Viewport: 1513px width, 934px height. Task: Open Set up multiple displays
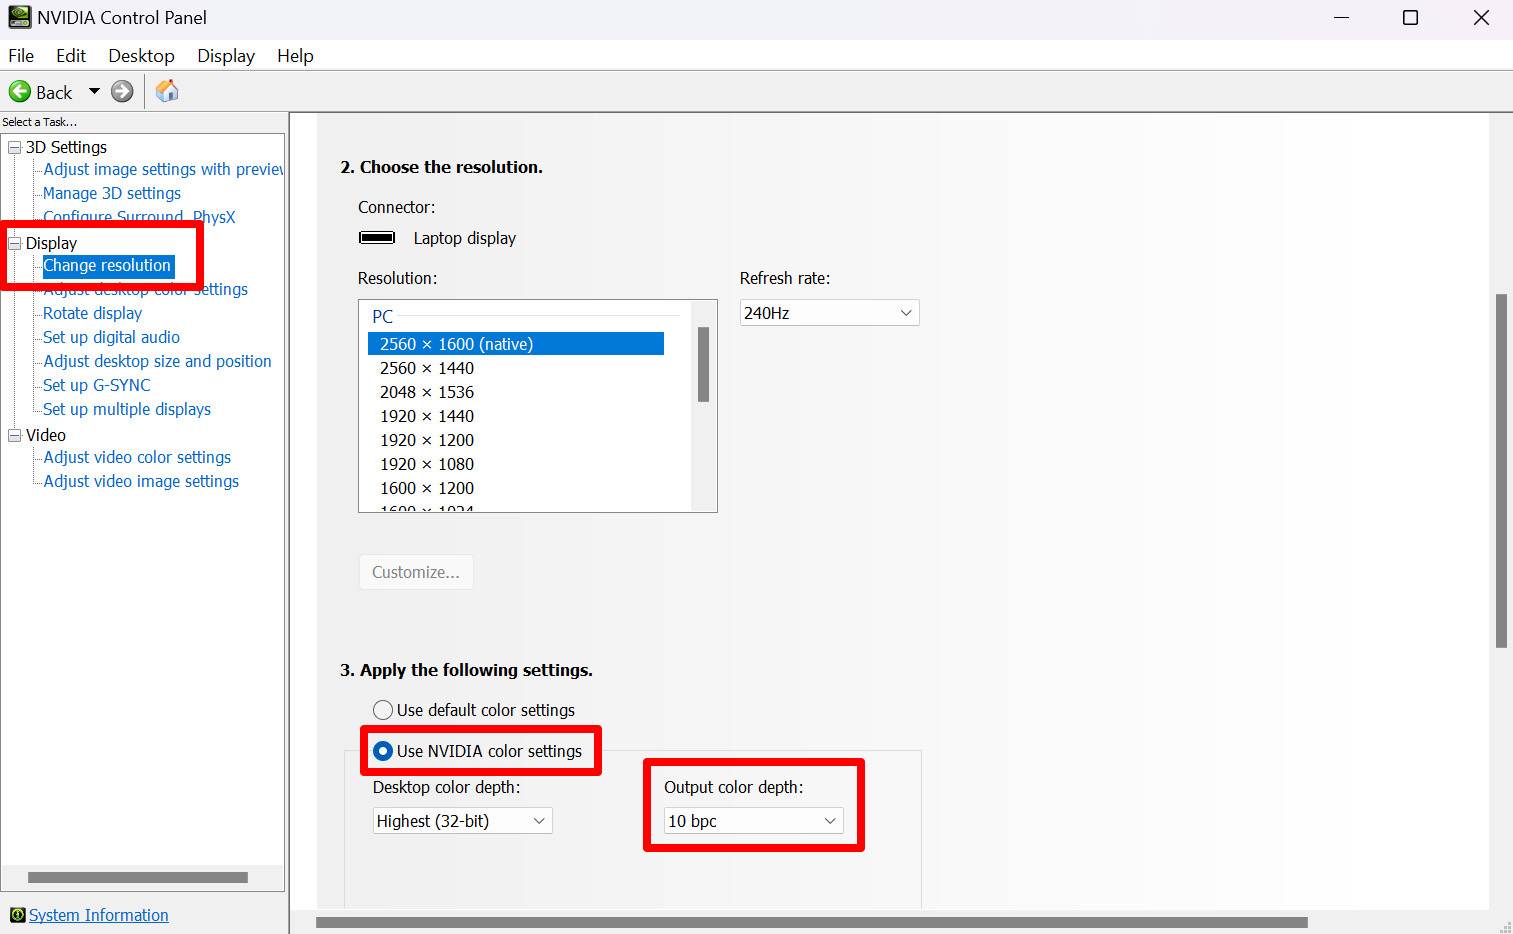tap(127, 409)
